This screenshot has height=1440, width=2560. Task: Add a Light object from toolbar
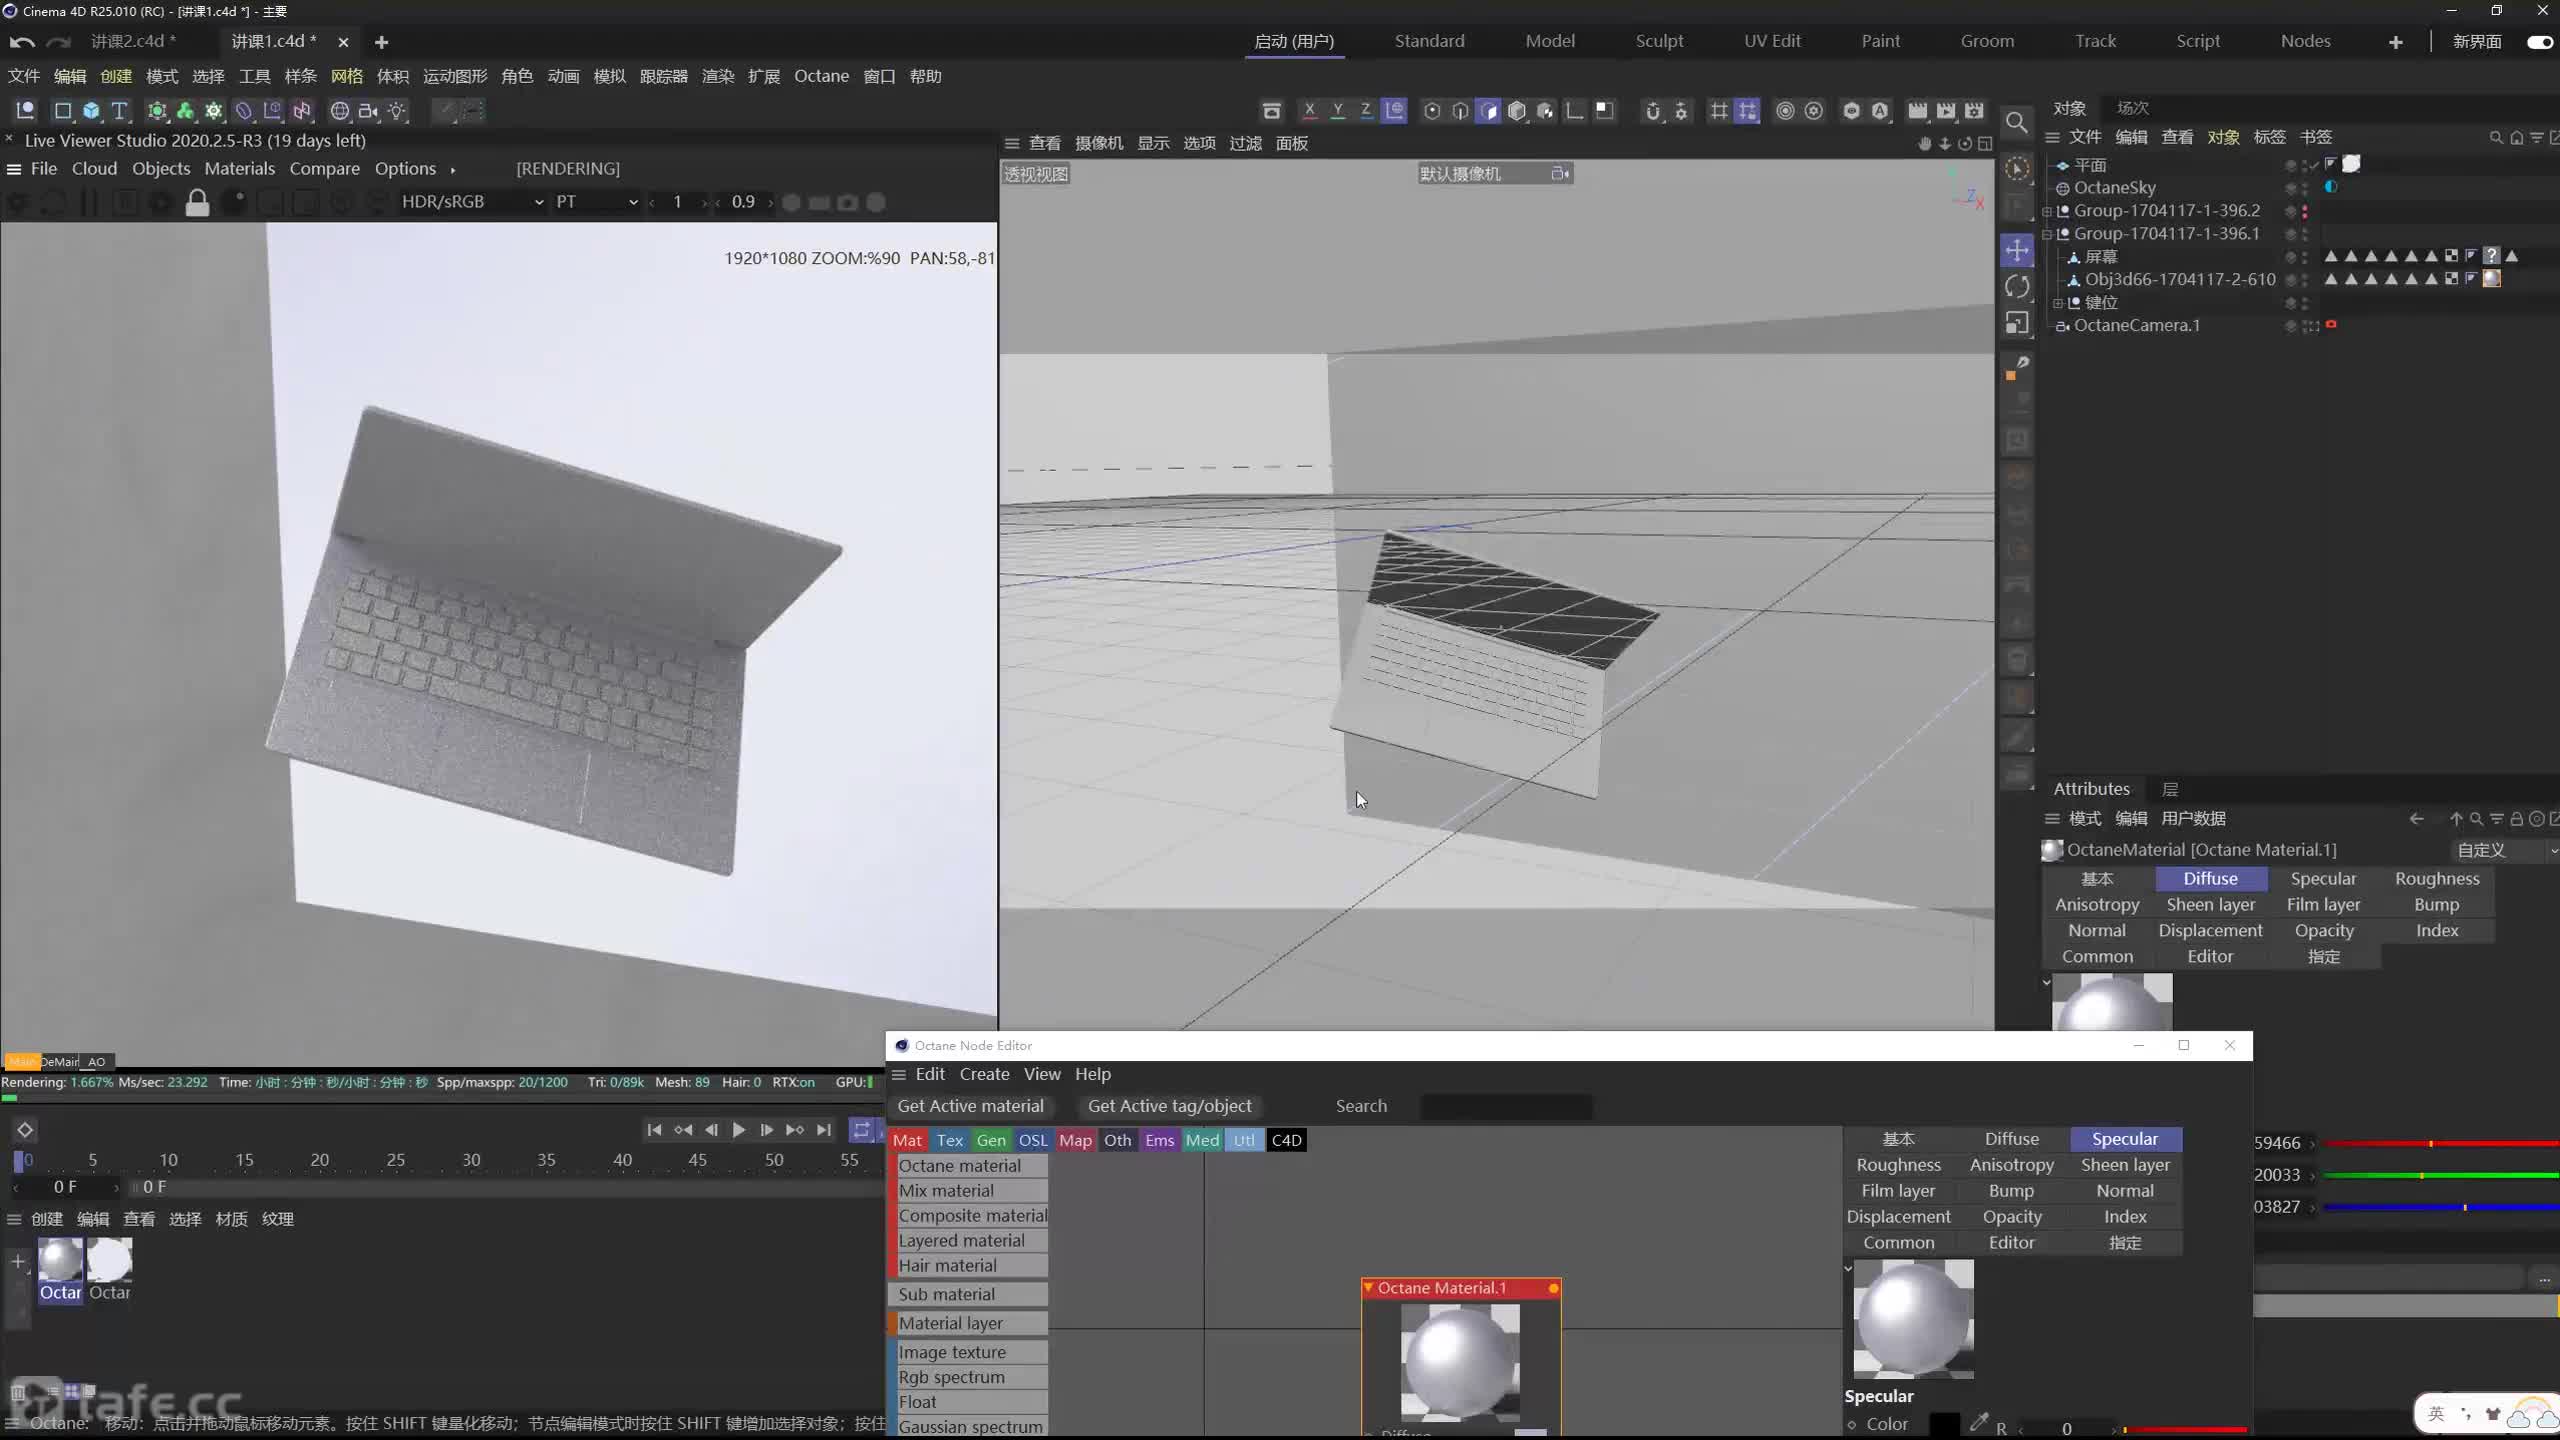tap(397, 111)
